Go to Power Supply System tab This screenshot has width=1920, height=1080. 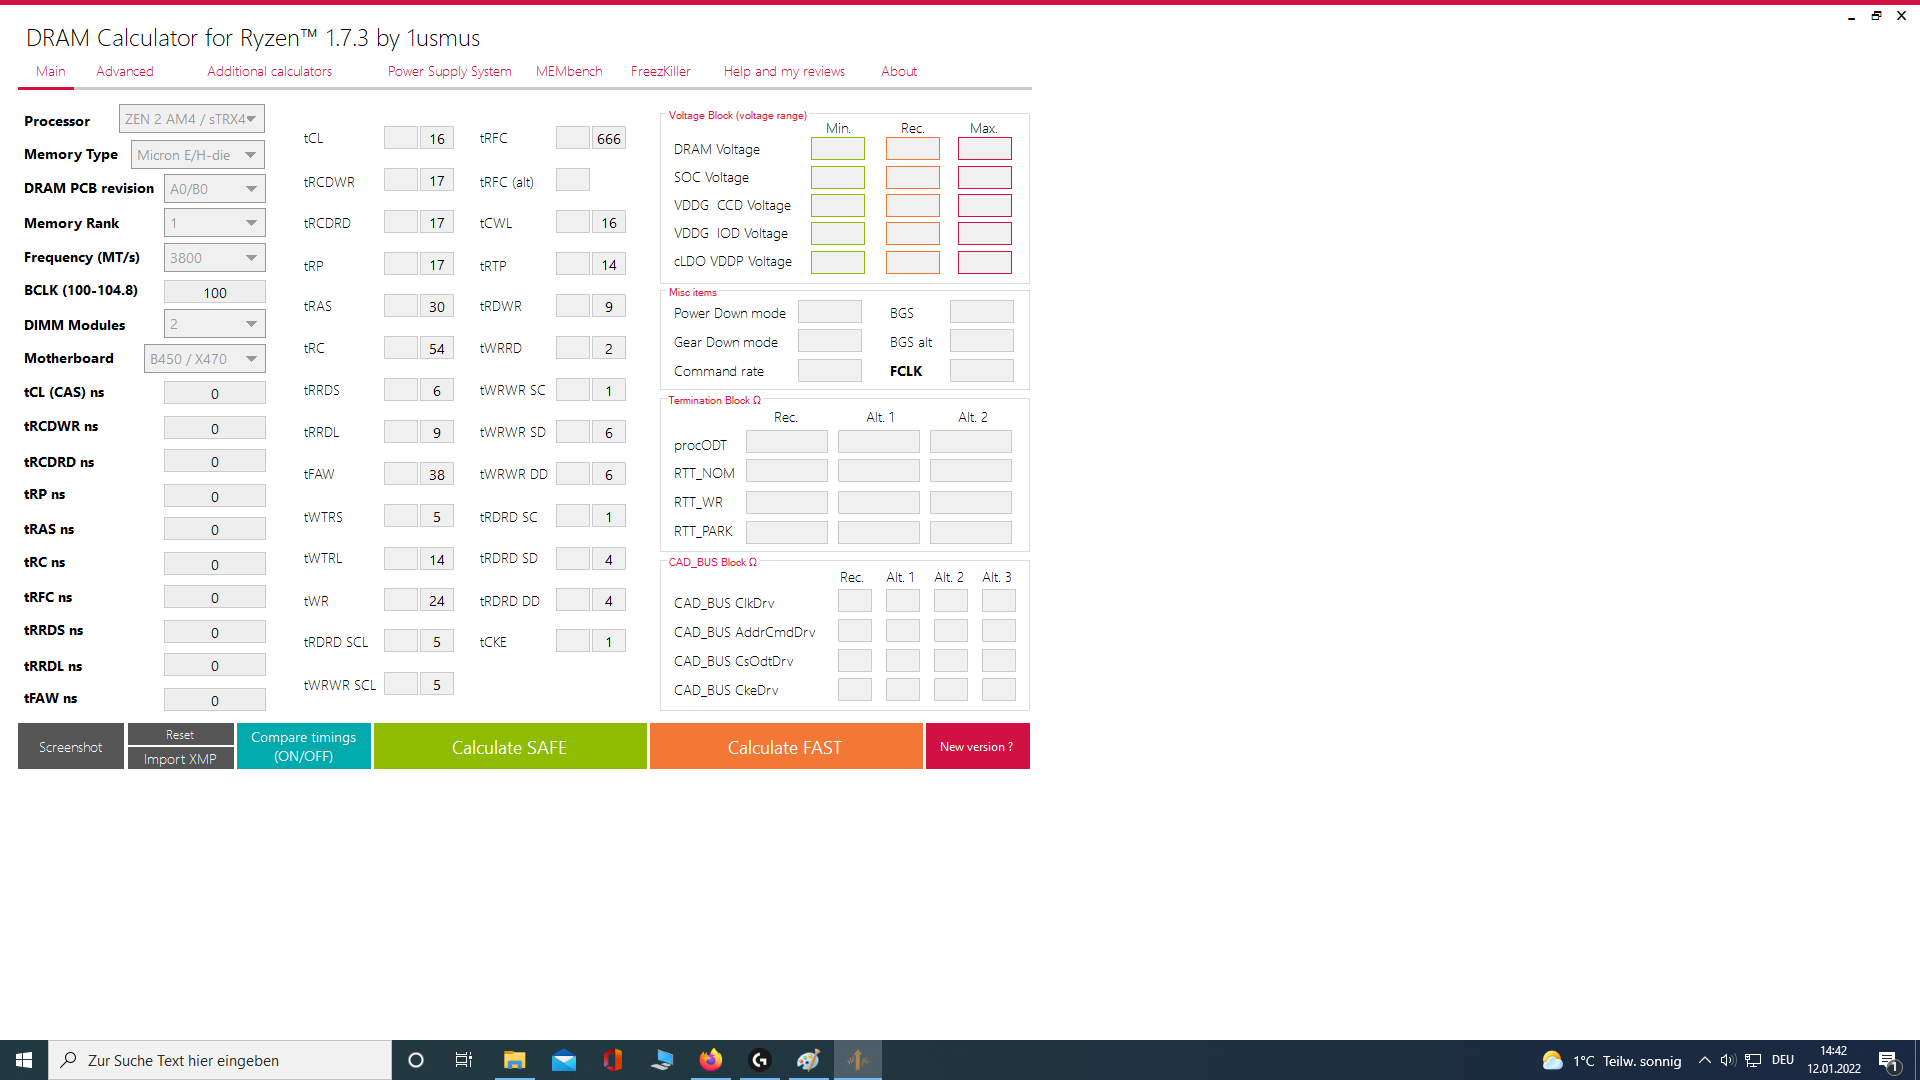tap(450, 71)
